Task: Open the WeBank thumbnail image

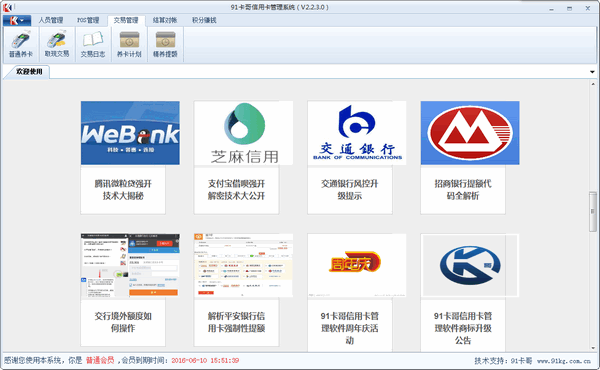Action: click(130, 133)
